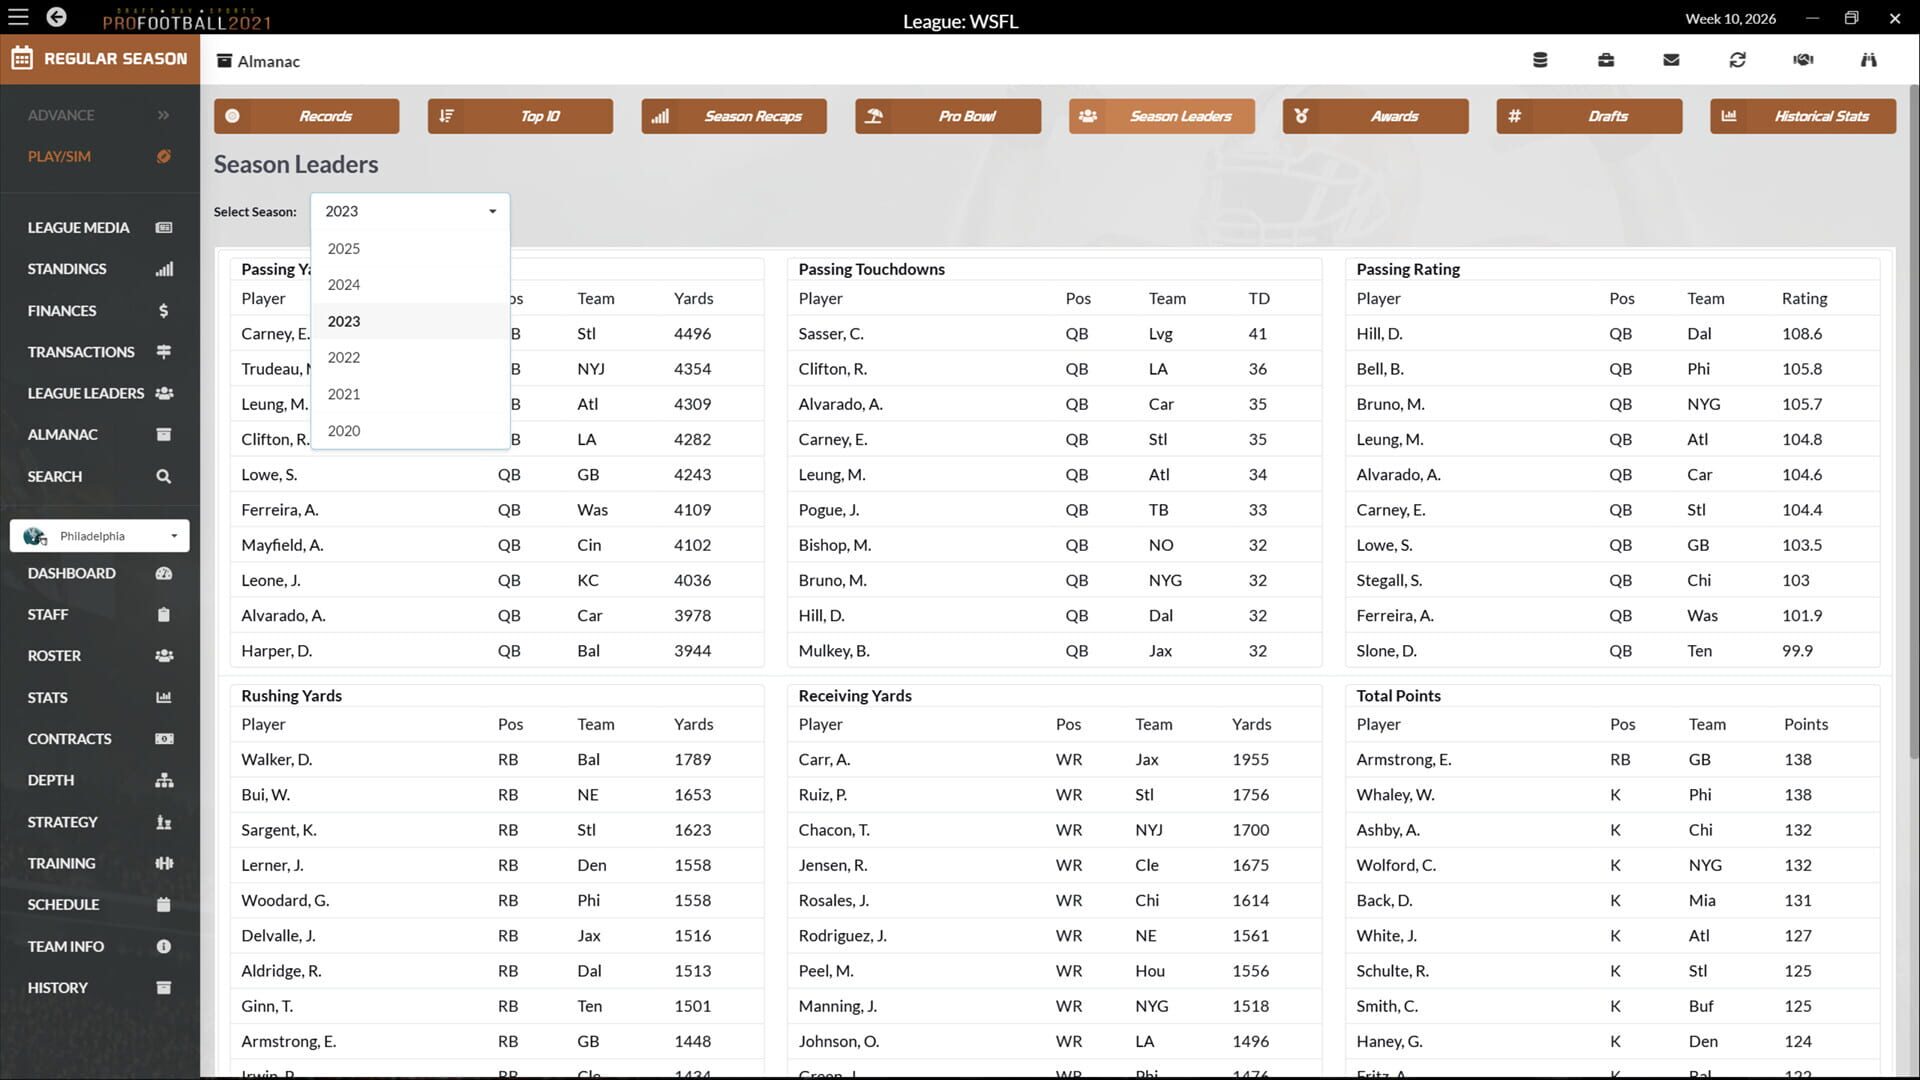This screenshot has width=1920, height=1080.
Task: Click the Contracts money icon
Action: coord(164,739)
